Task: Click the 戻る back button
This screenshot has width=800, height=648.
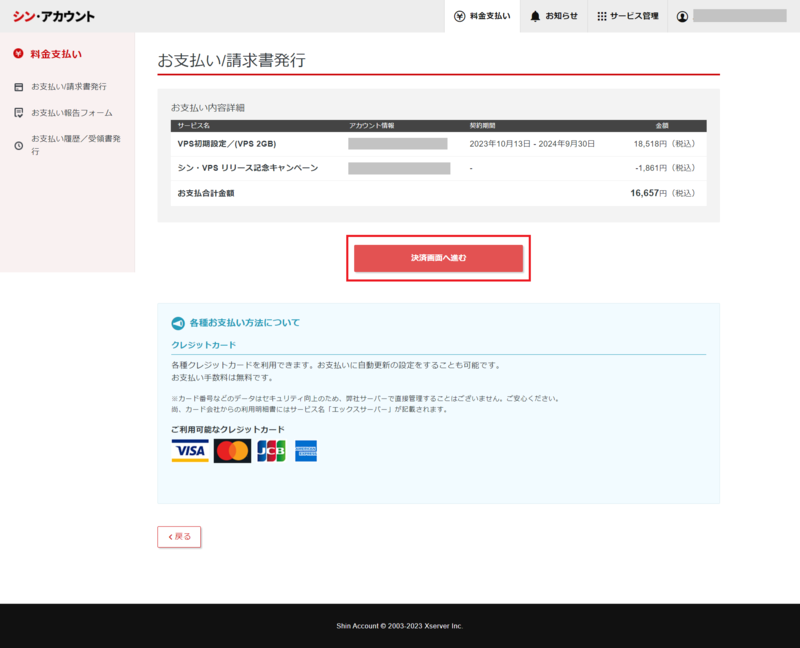Action: pyautogui.click(x=177, y=536)
